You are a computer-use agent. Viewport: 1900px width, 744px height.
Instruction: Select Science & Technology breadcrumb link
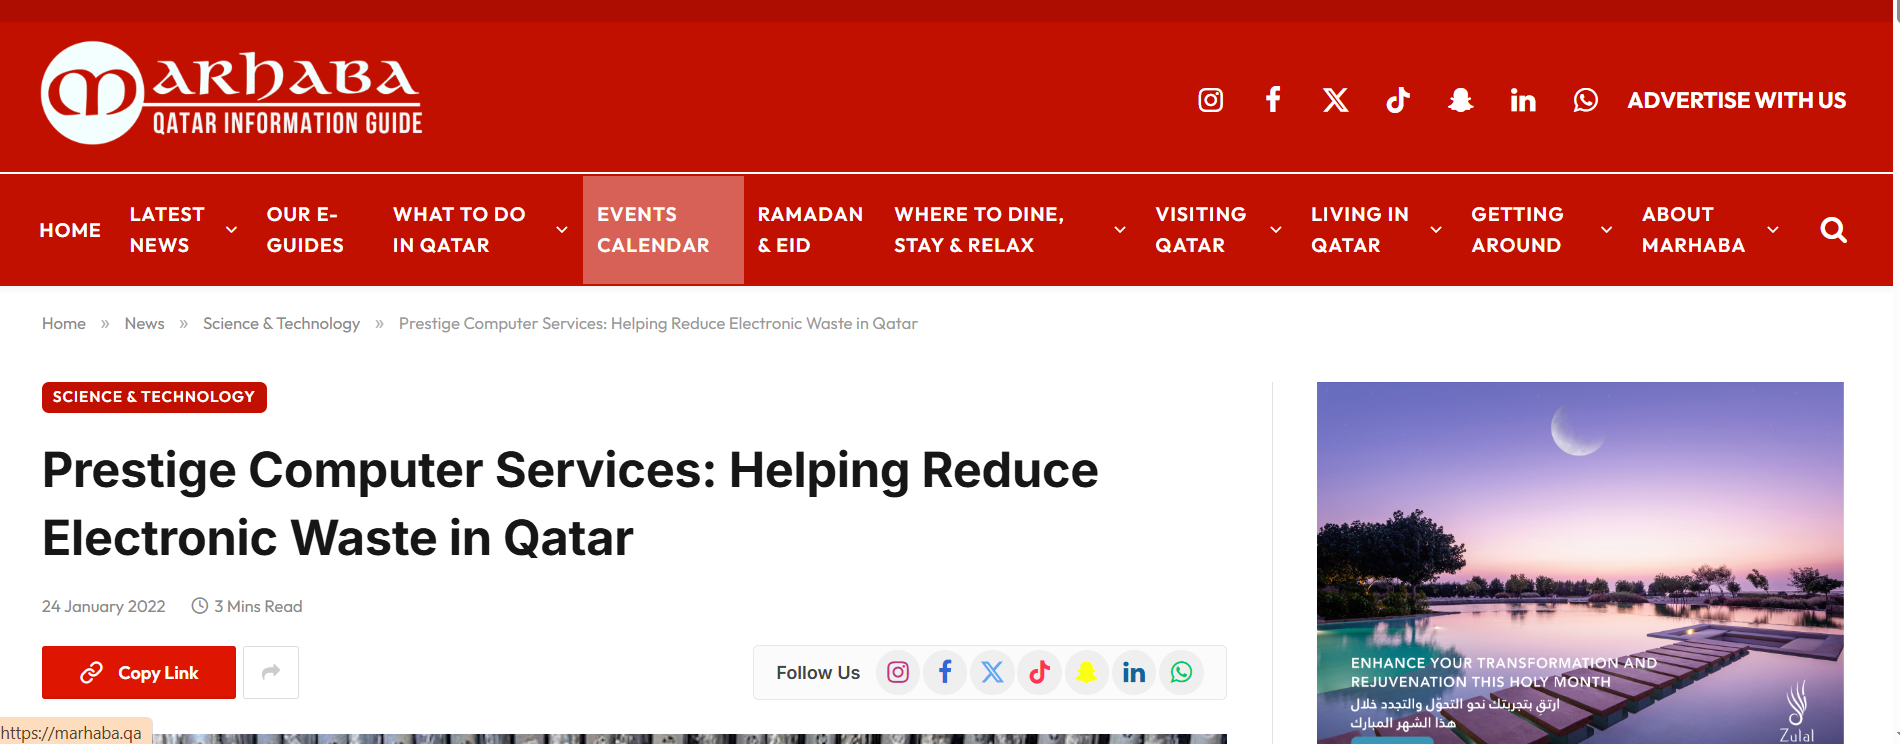[x=281, y=324]
